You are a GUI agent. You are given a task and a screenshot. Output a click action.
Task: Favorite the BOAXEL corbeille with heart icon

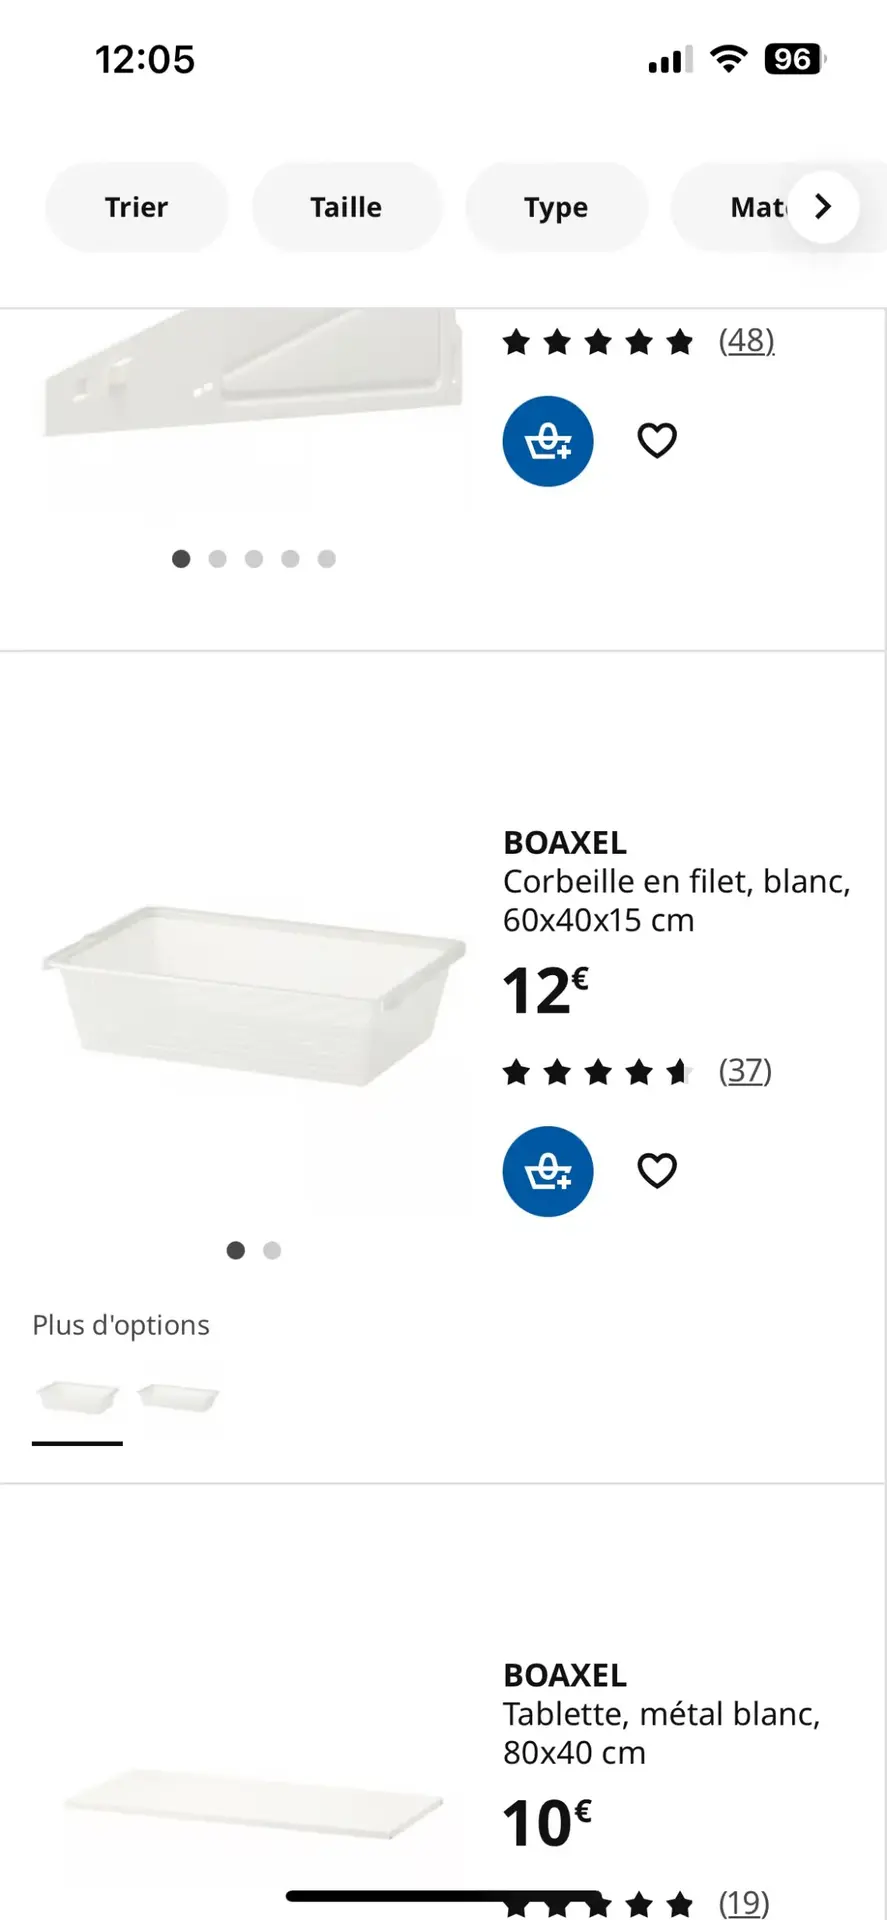pyautogui.click(x=657, y=1171)
